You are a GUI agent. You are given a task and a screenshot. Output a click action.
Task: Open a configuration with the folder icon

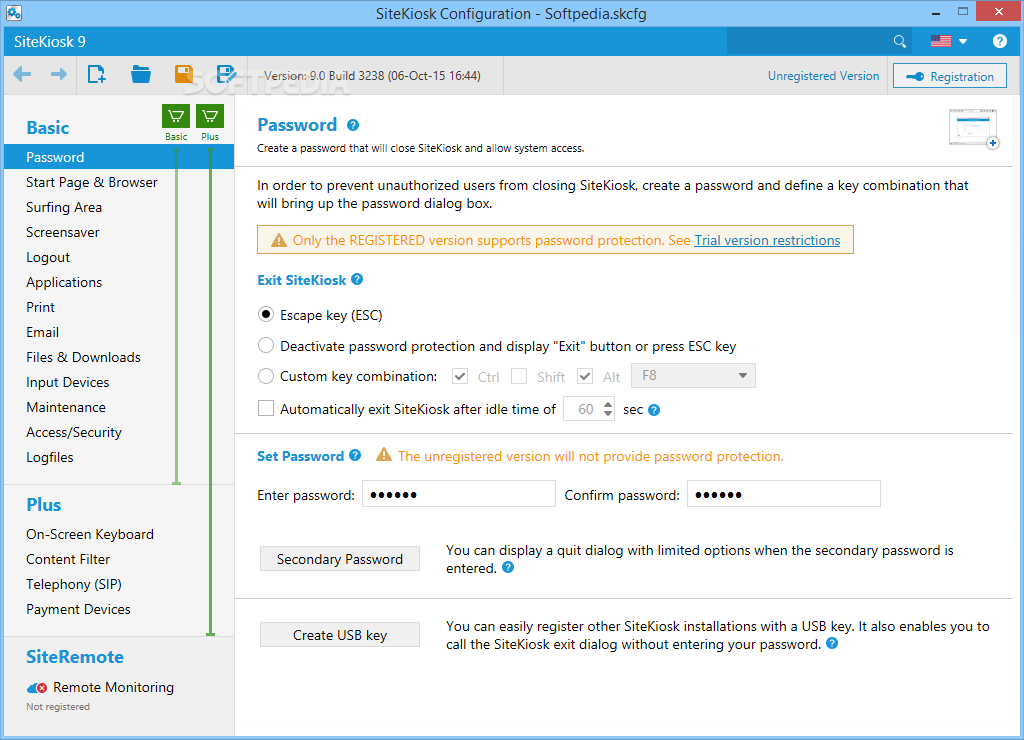click(x=140, y=74)
